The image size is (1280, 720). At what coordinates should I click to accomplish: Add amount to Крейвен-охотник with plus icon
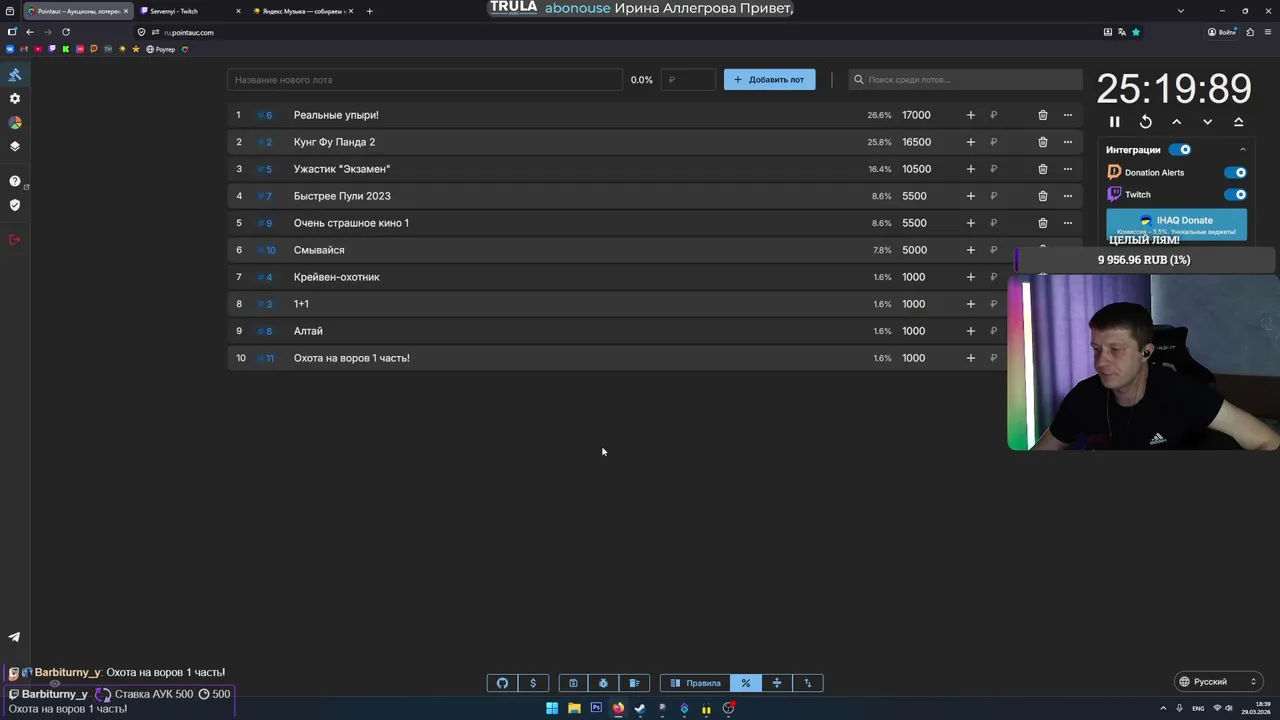970,277
